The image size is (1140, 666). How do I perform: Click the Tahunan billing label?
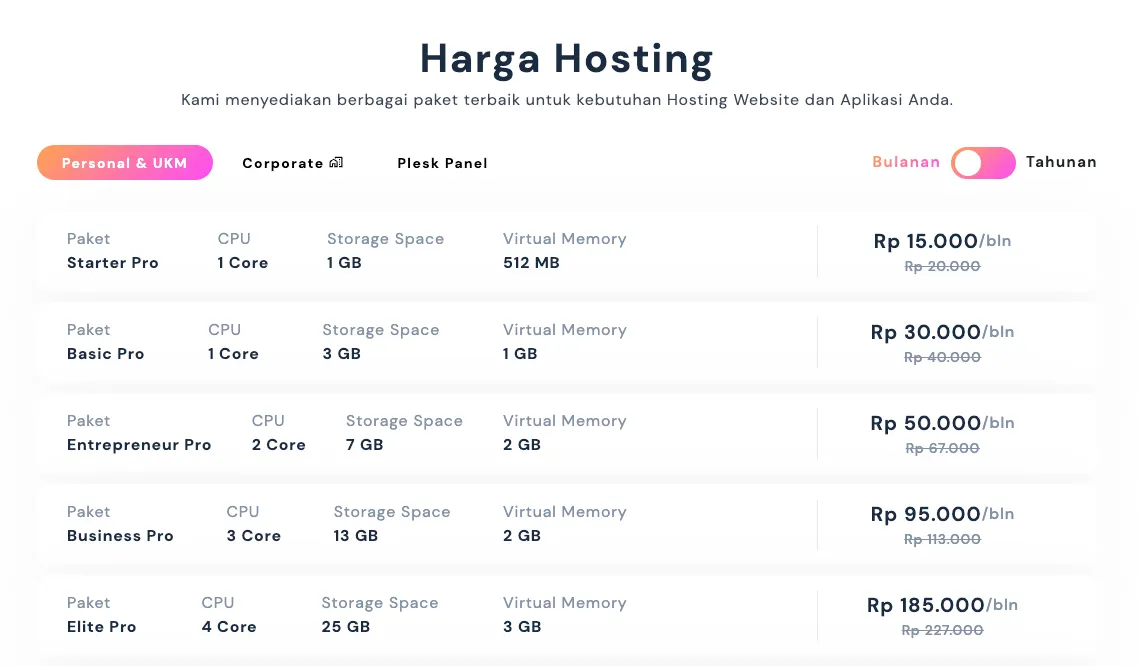click(1061, 162)
